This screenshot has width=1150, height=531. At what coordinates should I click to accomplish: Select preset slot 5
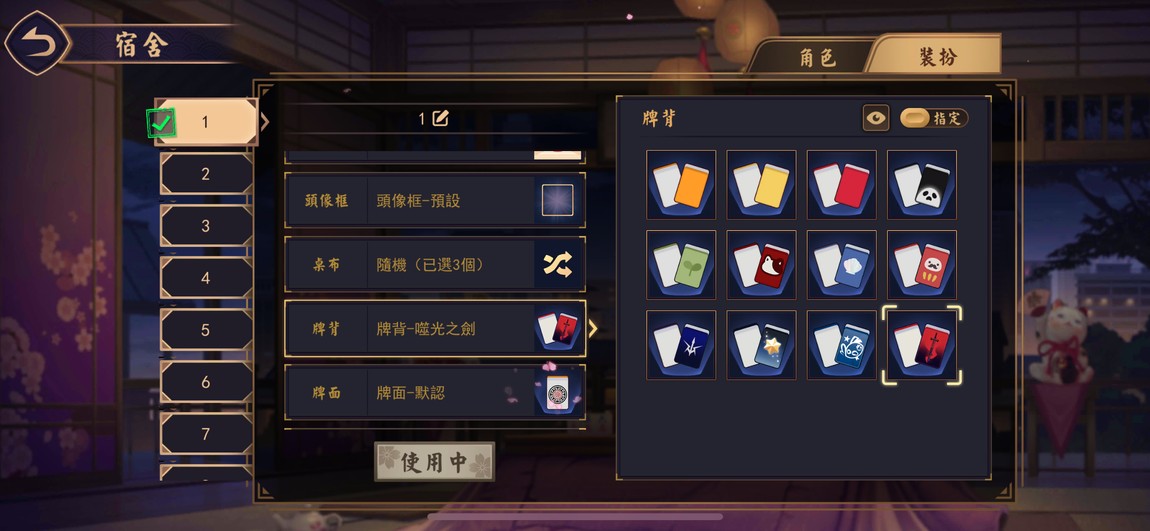click(x=206, y=330)
